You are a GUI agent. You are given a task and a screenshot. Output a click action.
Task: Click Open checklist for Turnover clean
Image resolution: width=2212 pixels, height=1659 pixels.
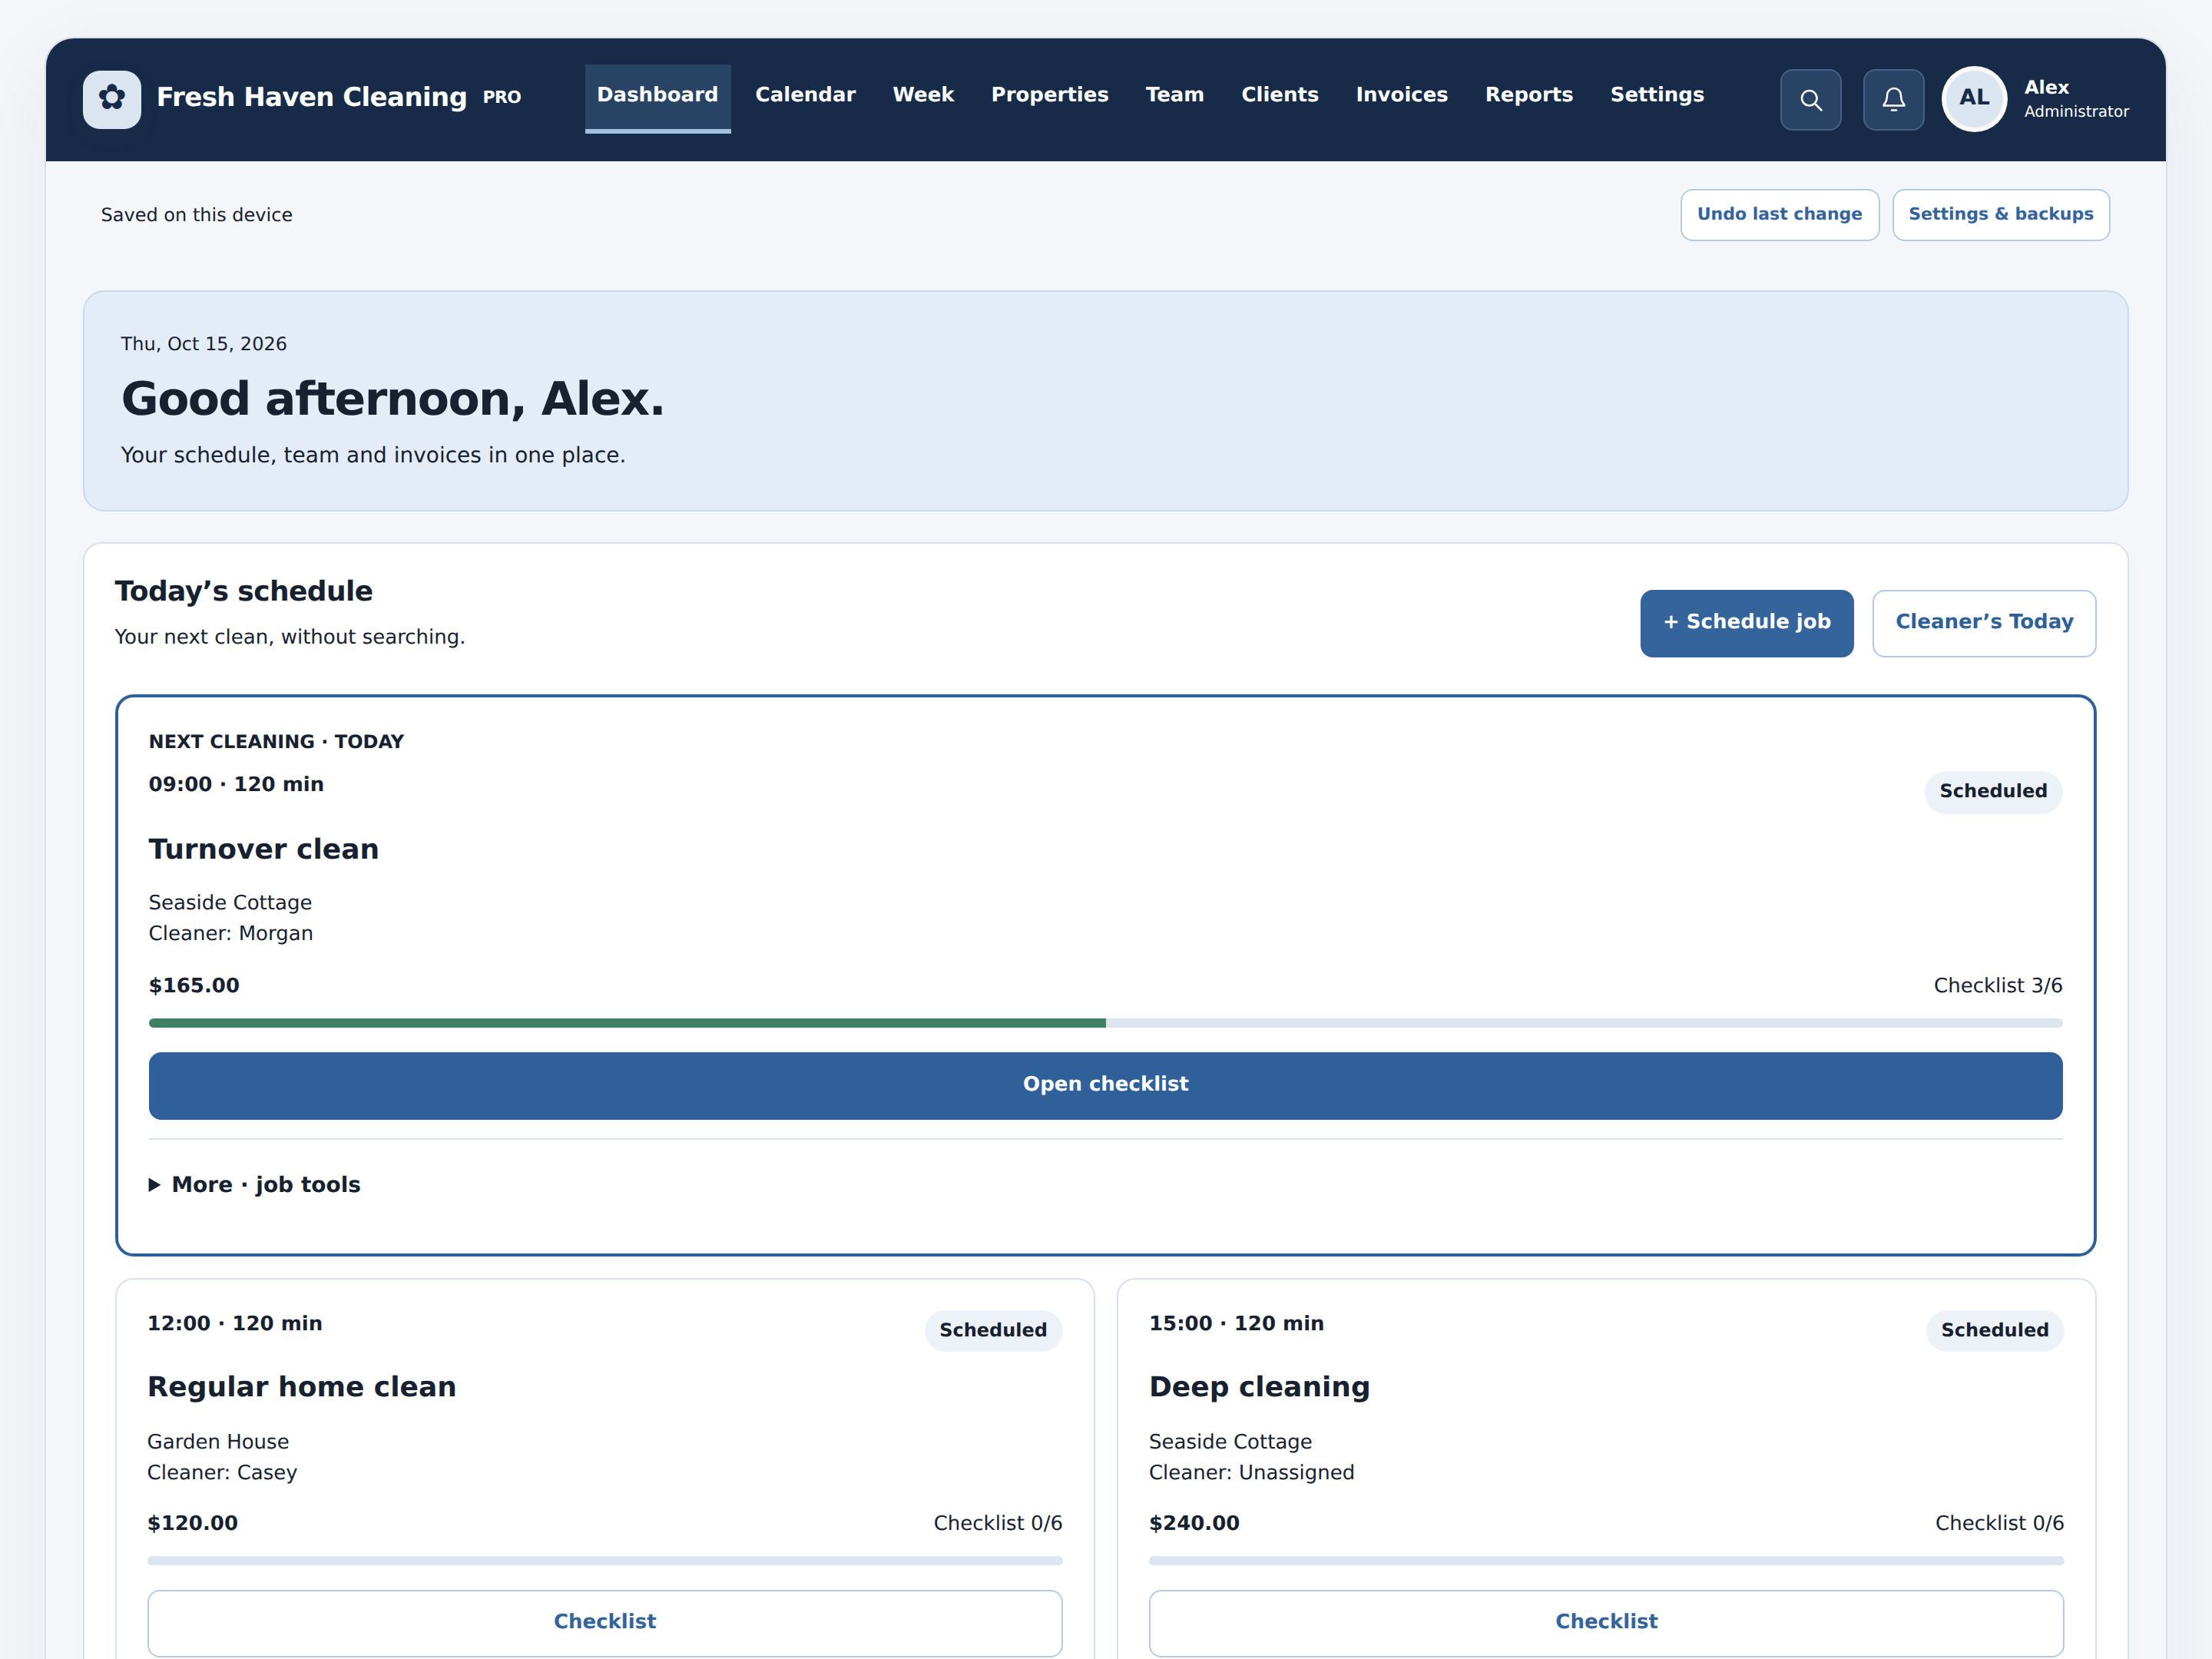tap(1106, 1085)
